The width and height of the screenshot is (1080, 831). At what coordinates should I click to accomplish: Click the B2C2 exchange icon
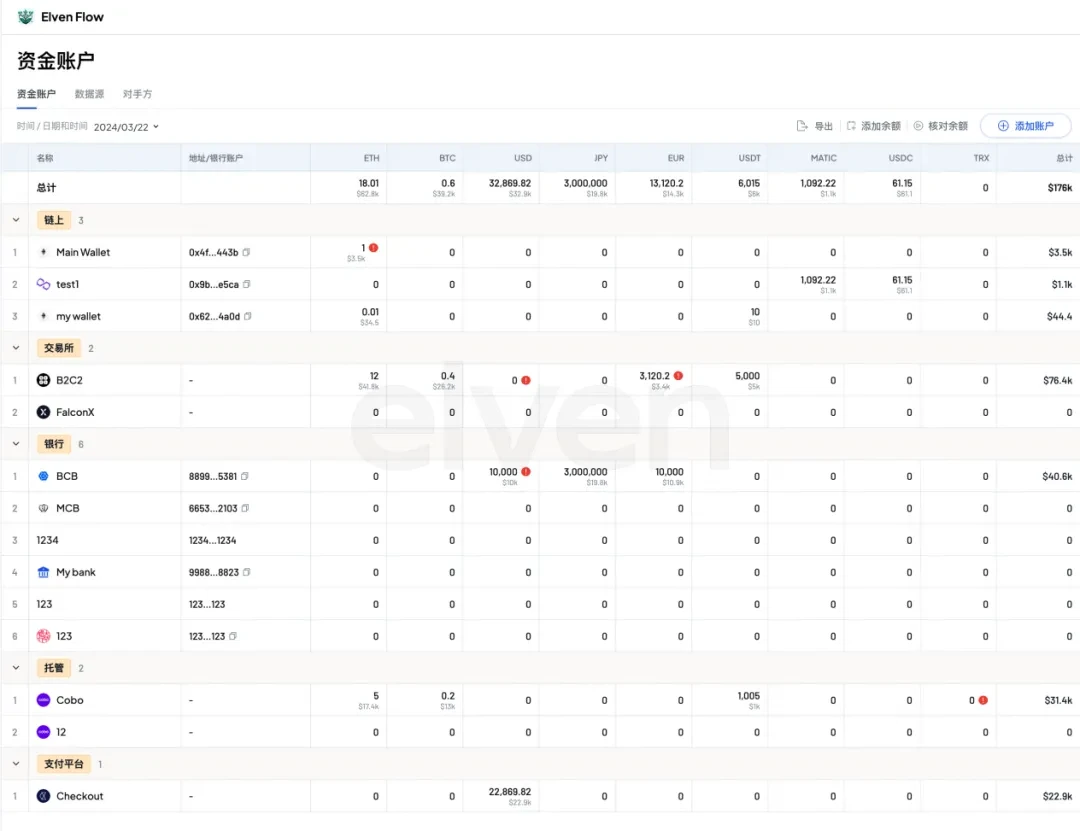tap(43, 380)
